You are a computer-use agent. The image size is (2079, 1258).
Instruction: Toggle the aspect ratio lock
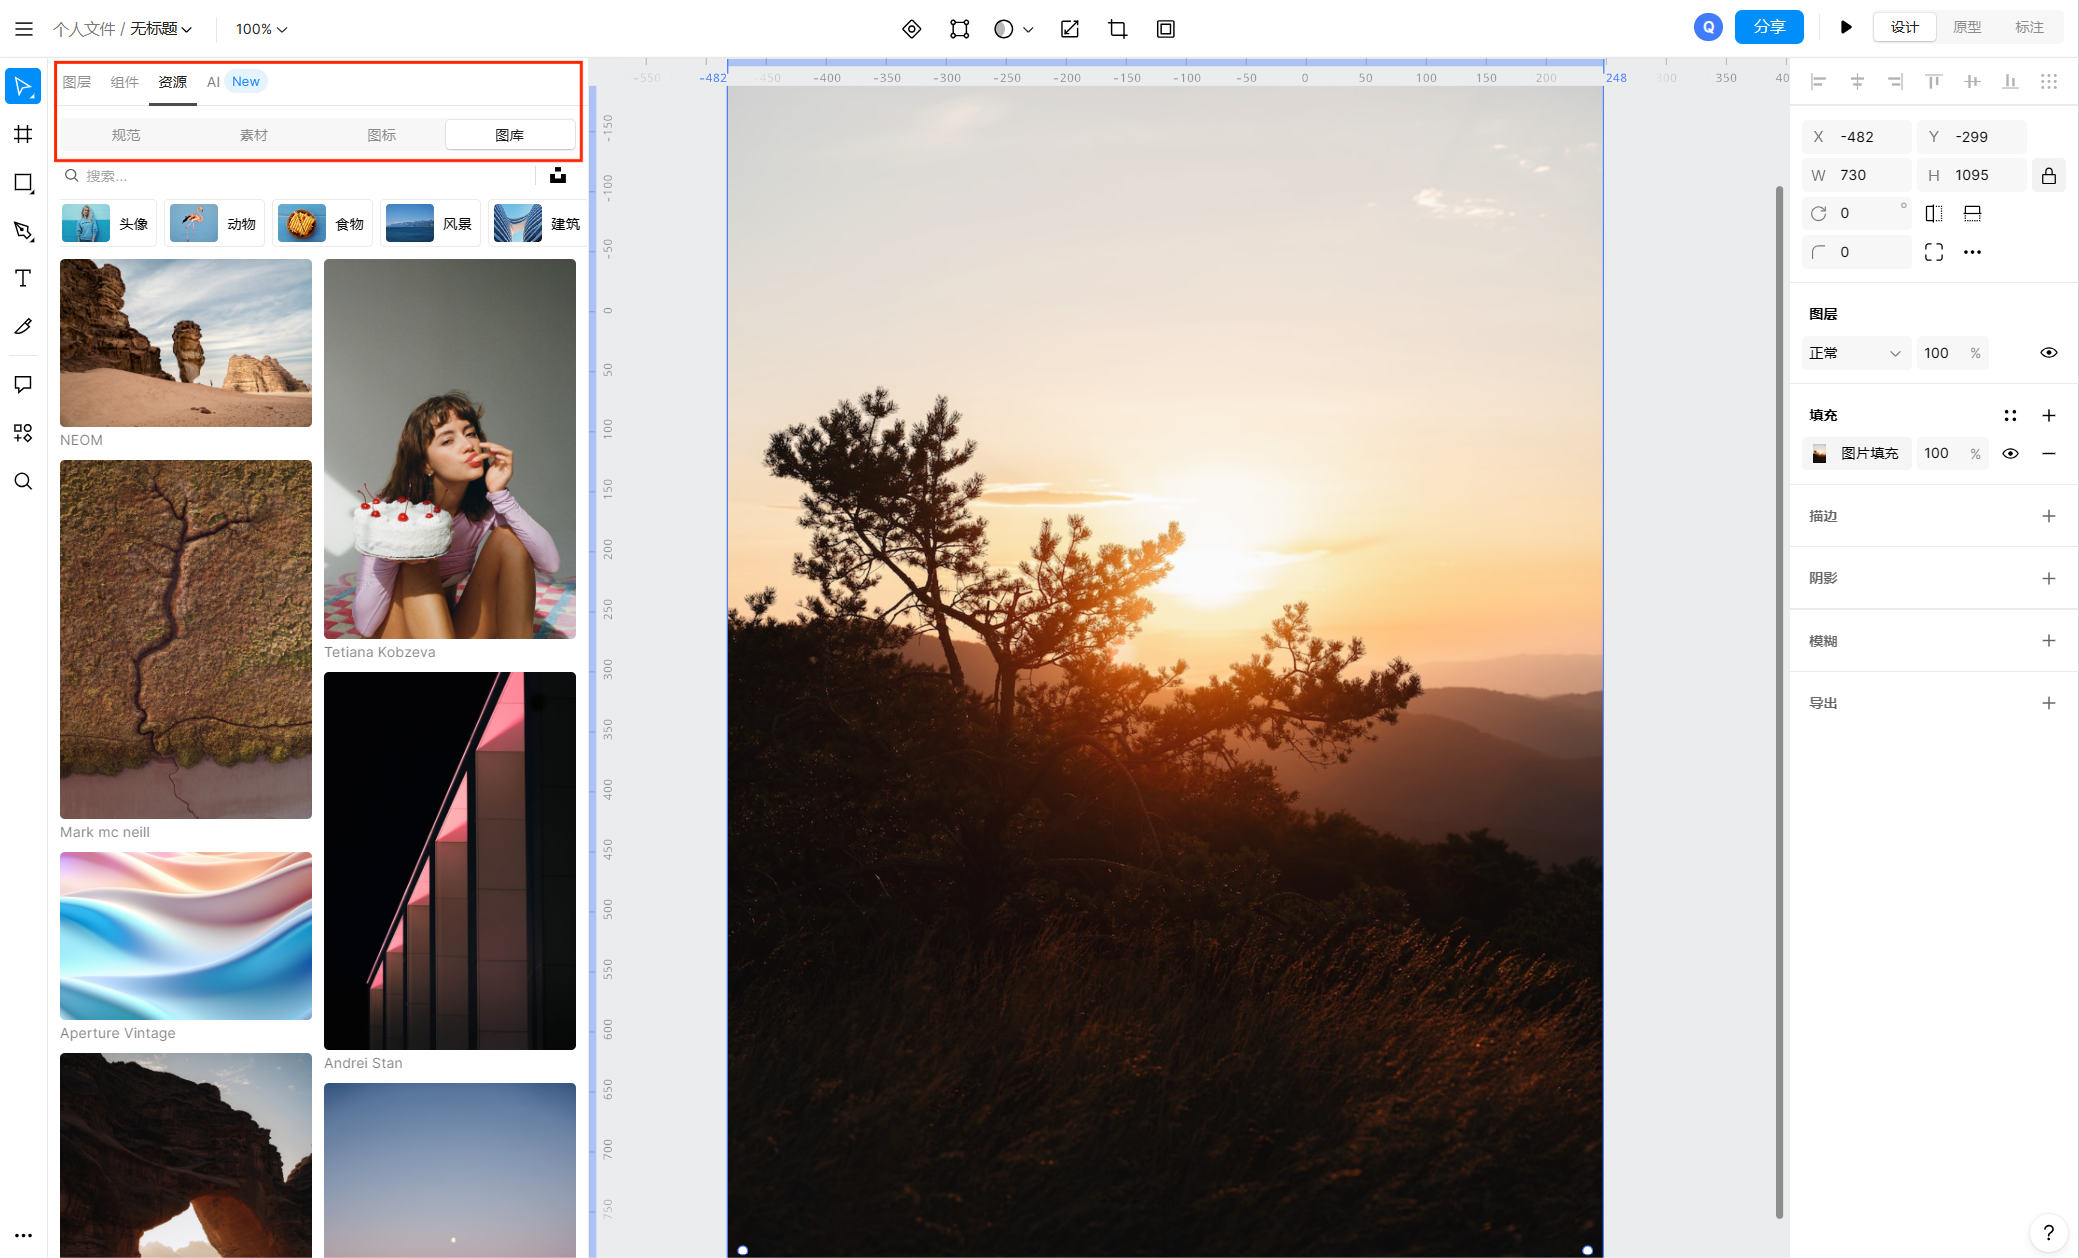pyautogui.click(x=2049, y=176)
